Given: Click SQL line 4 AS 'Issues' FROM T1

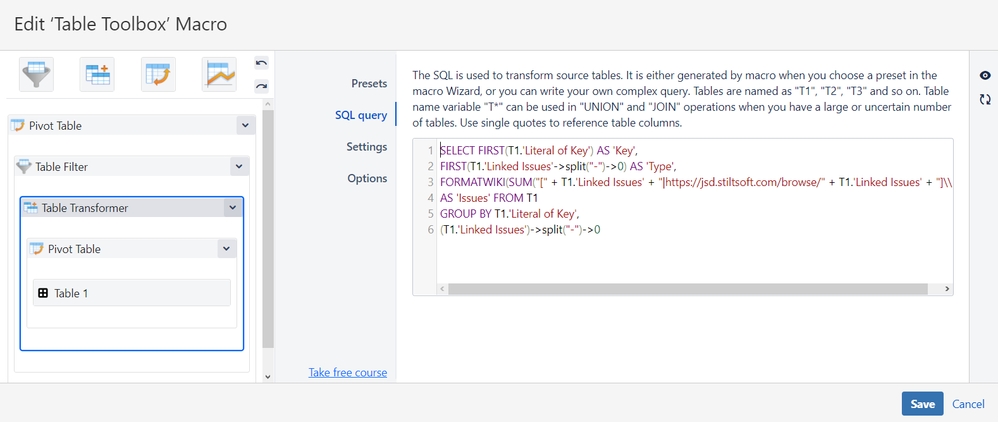Looking at the screenshot, I should pos(489,198).
